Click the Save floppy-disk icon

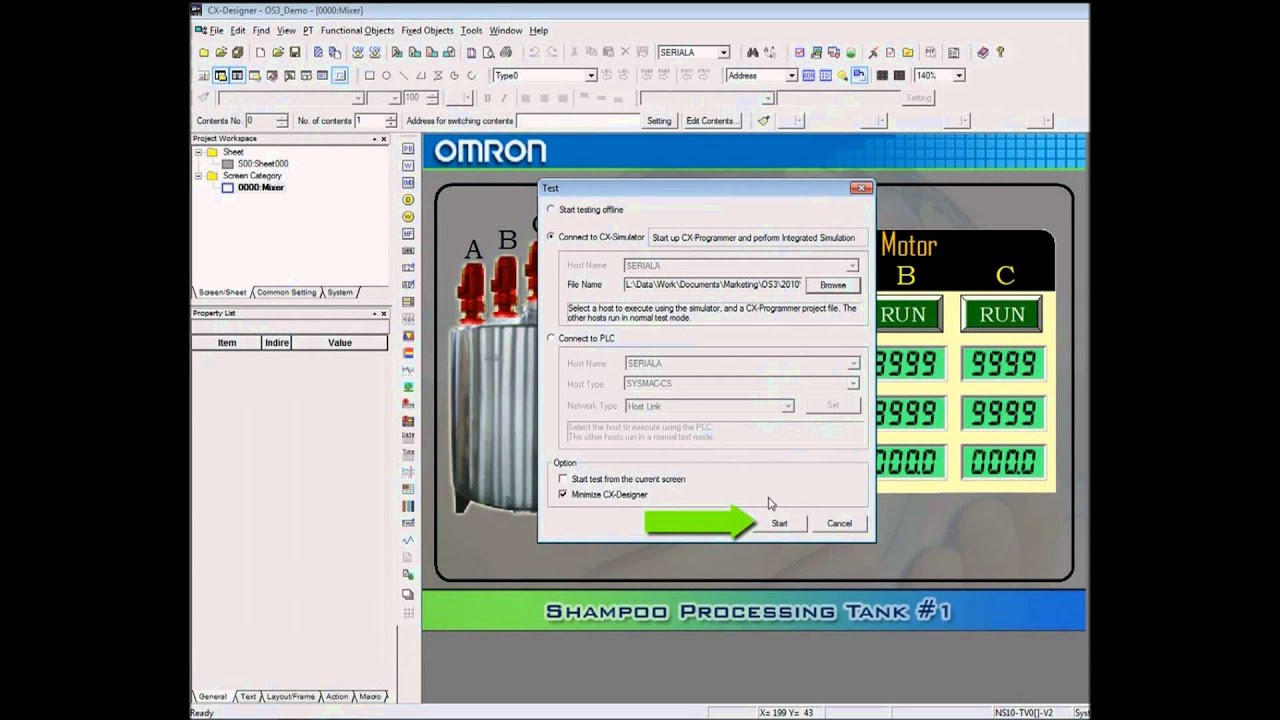click(295, 52)
